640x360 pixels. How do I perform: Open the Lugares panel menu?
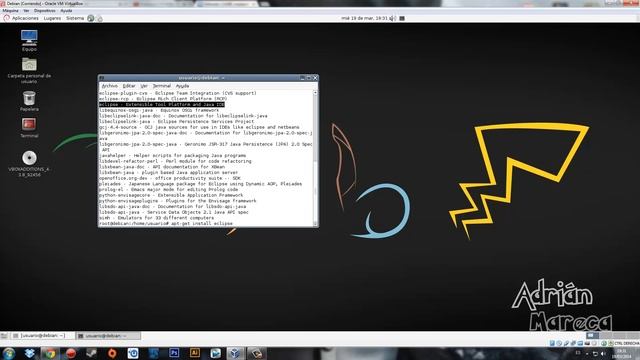coord(52,18)
